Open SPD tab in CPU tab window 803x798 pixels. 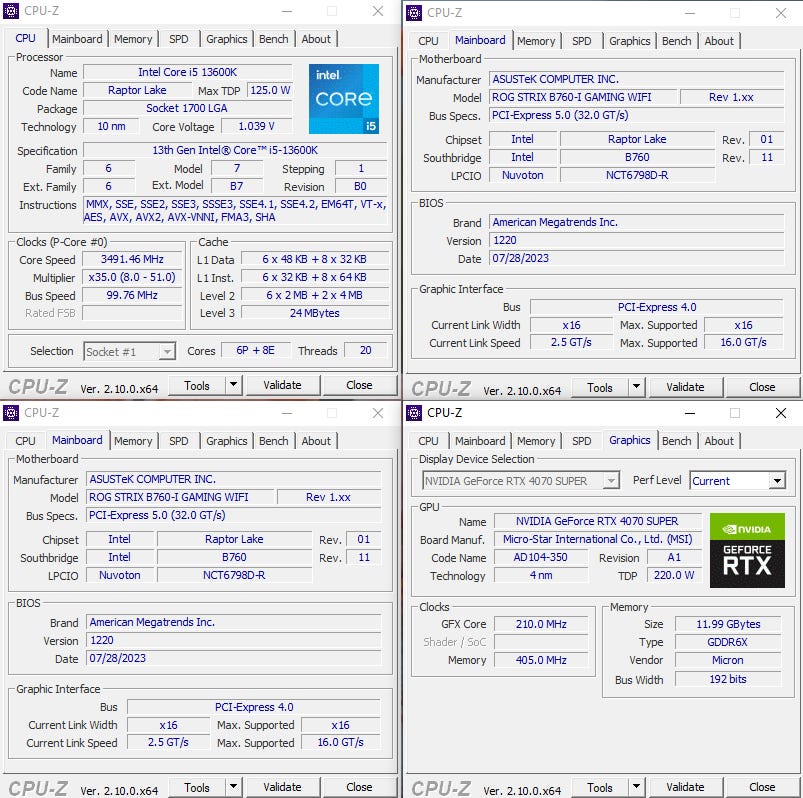tap(178, 39)
